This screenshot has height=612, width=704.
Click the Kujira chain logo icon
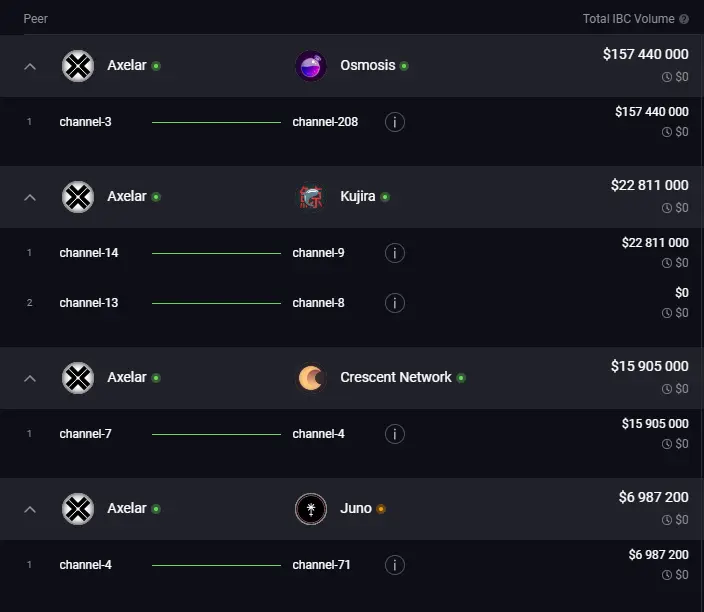tap(311, 197)
